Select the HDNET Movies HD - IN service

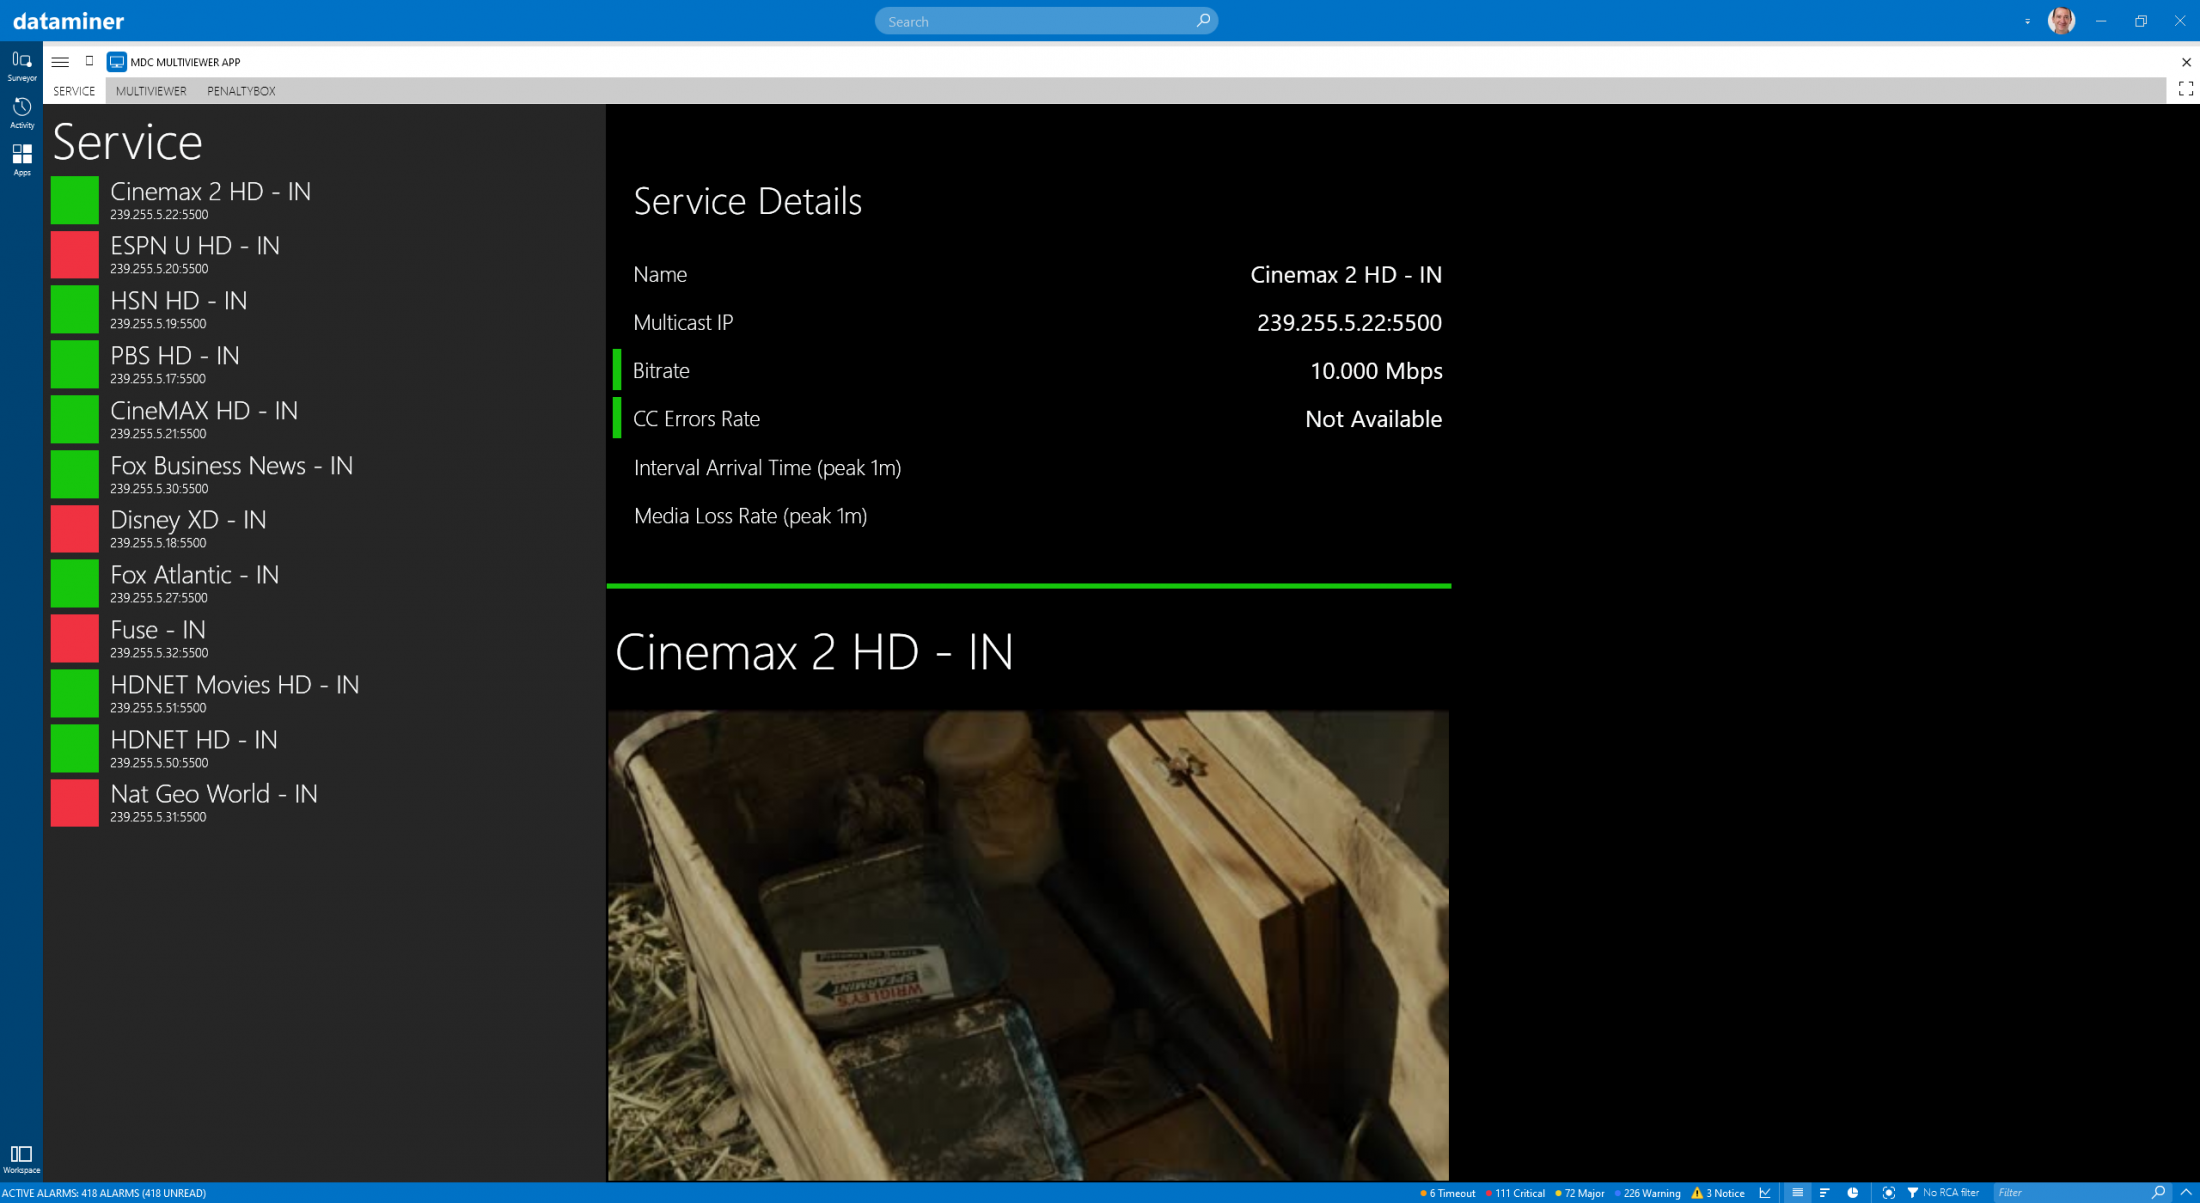pos(325,694)
